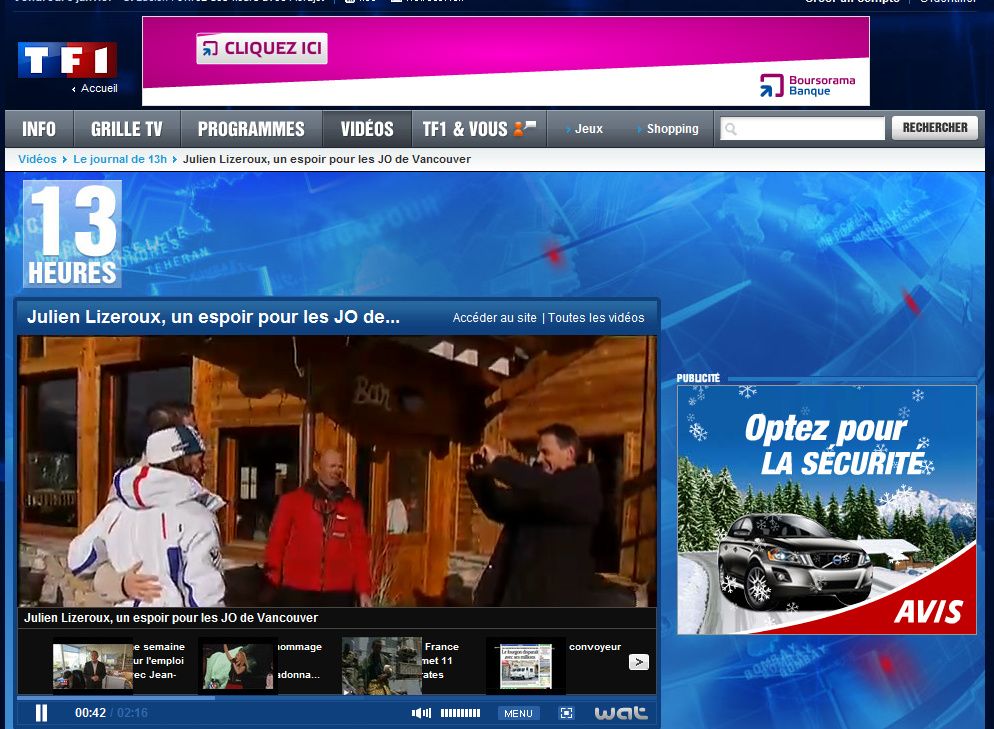Select the newspaper video thumbnail labelled 'convoyeur'

pyautogui.click(x=526, y=666)
